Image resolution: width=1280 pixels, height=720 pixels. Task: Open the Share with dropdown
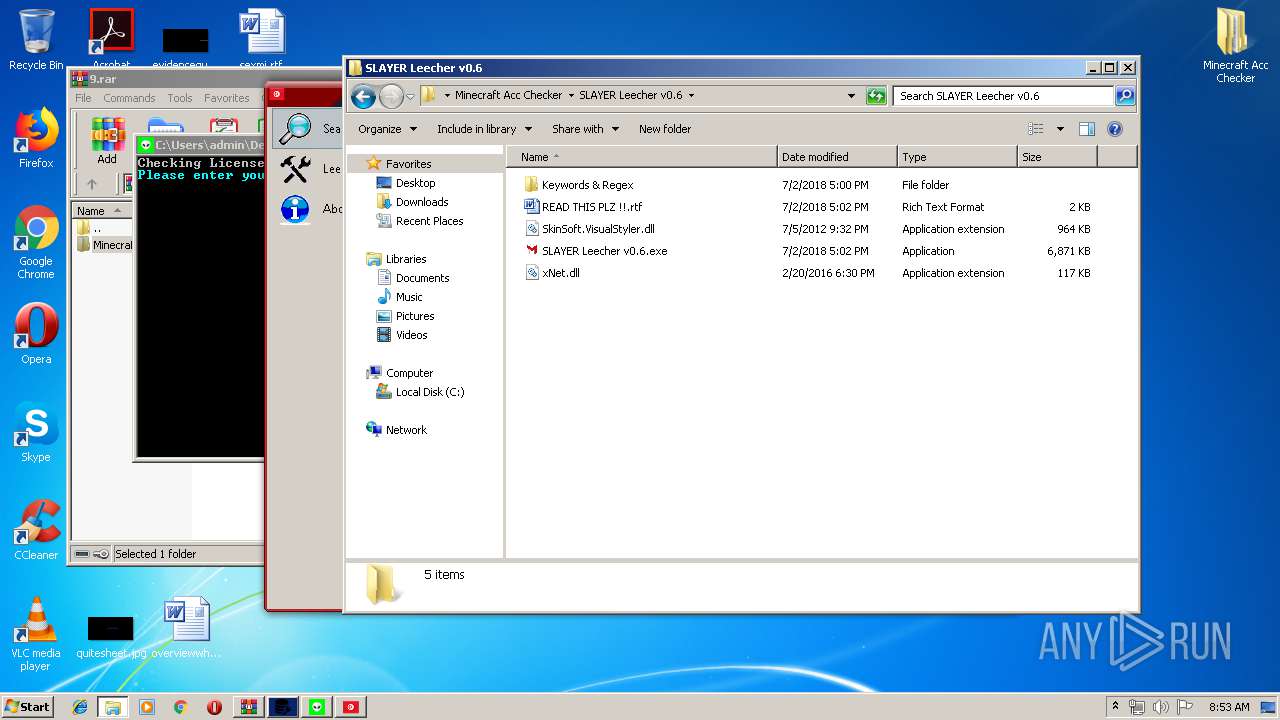pyautogui.click(x=585, y=129)
